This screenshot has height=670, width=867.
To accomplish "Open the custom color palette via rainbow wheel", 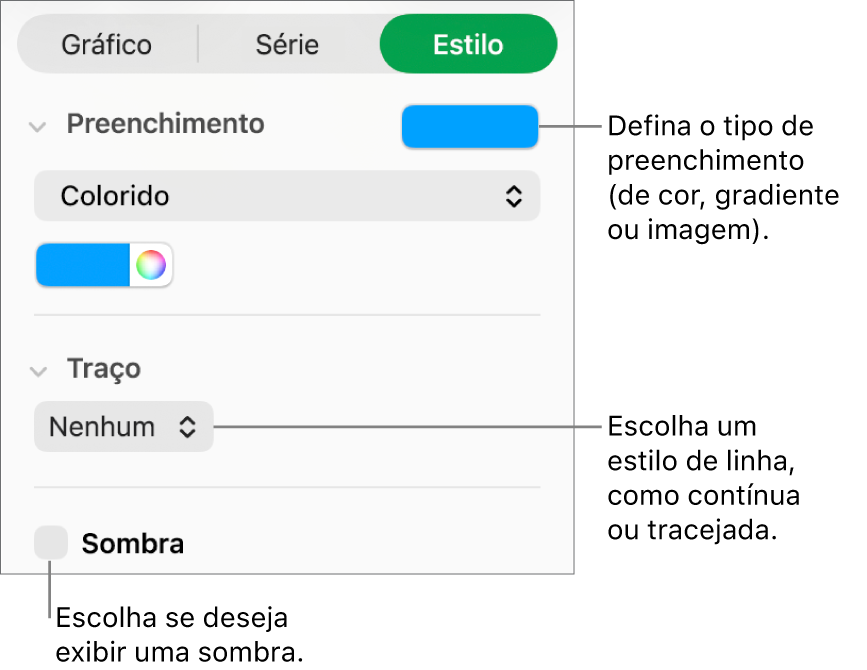I will point(151,264).
